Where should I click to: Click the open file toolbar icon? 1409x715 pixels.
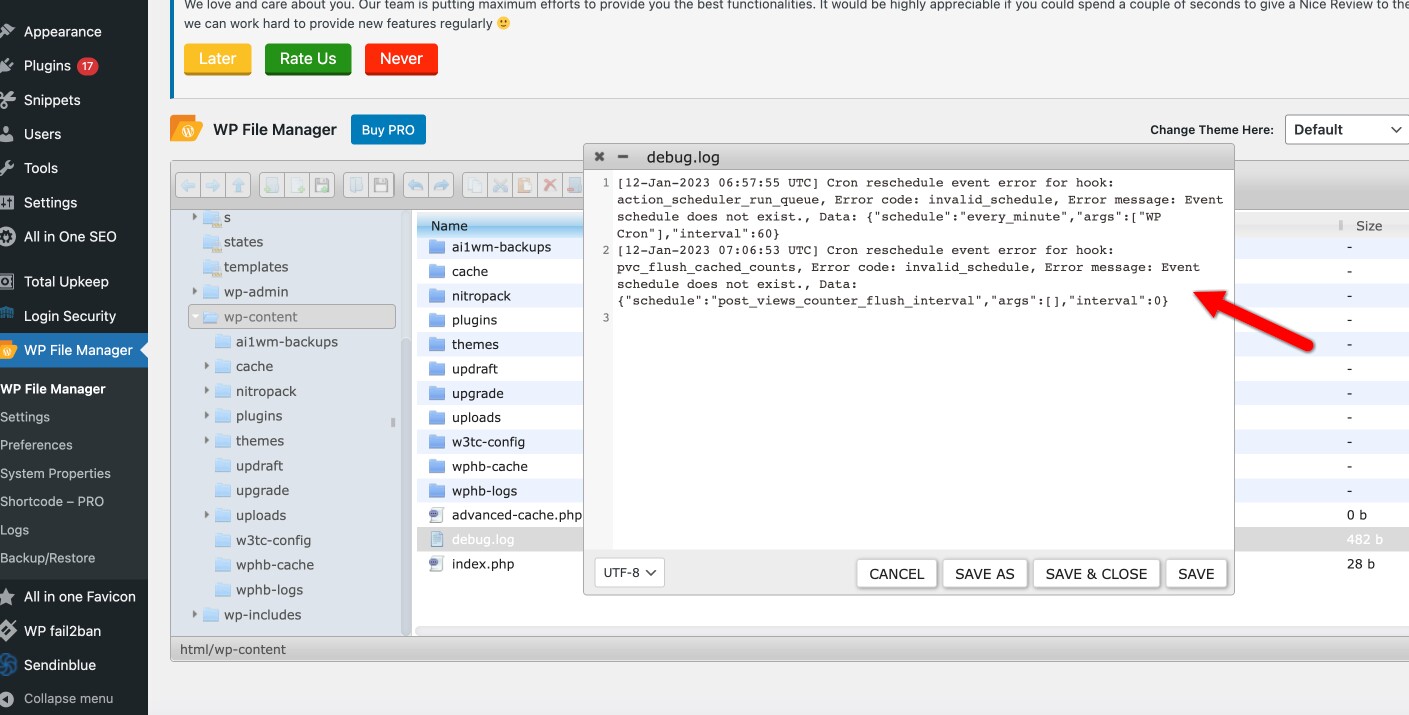click(355, 185)
